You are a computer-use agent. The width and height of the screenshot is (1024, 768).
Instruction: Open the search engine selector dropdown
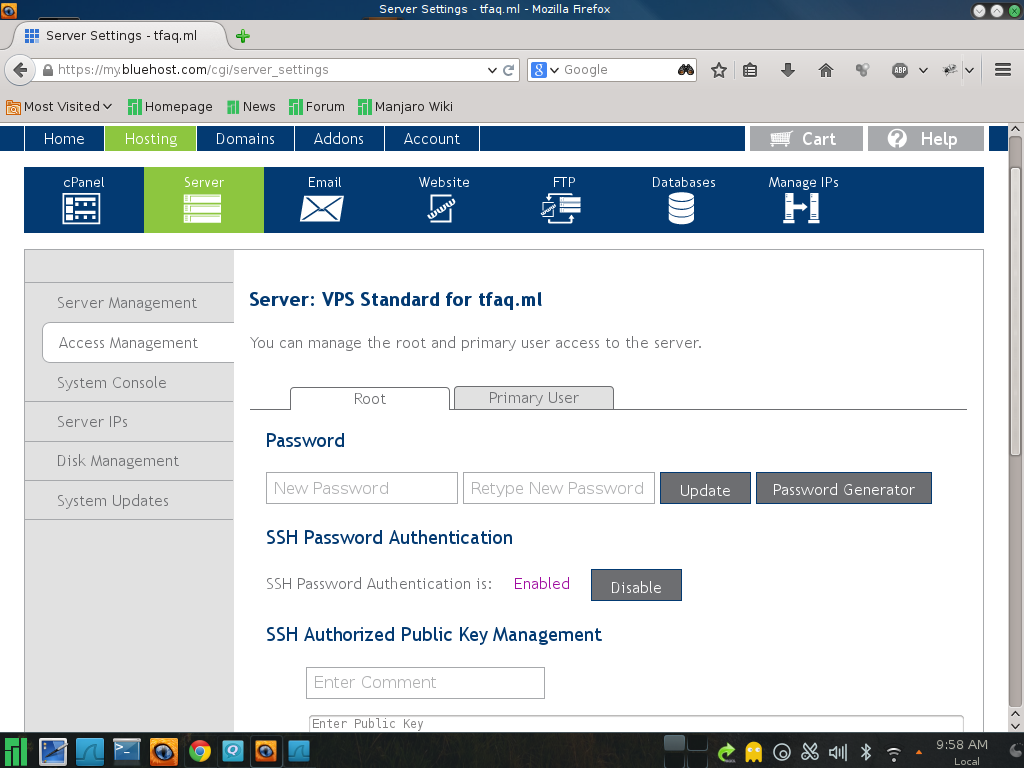pos(544,70)
